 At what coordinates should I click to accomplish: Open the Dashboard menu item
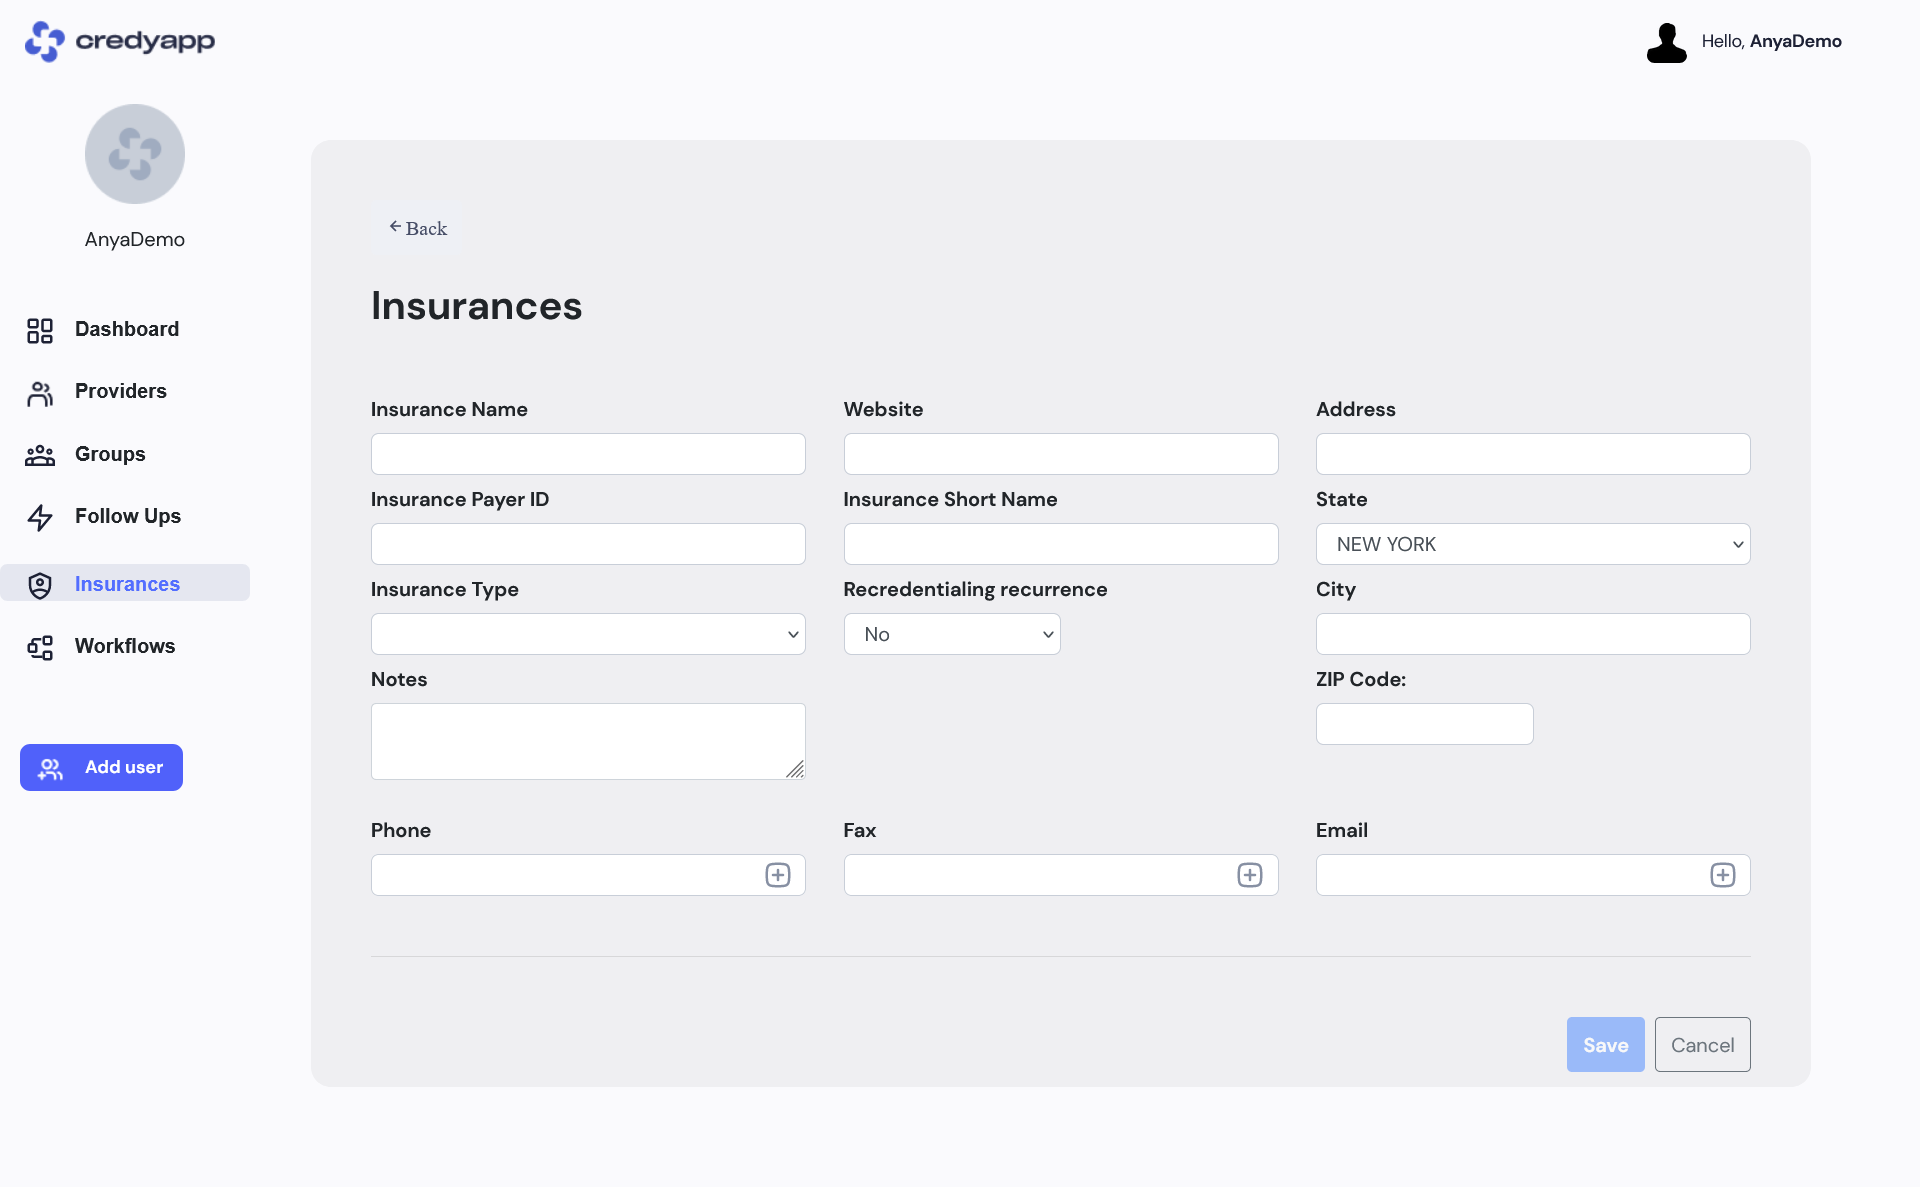[x=127, y=329]
